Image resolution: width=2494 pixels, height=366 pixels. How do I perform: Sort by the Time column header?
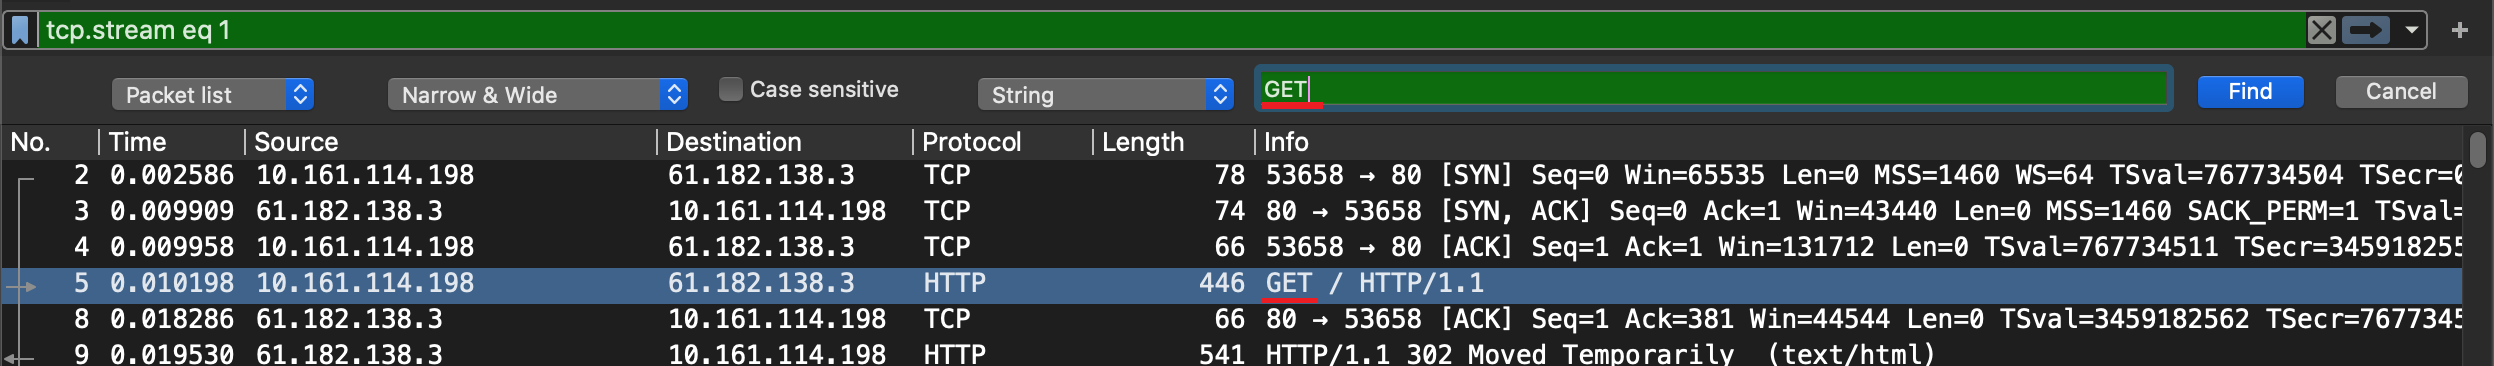[x=172, y=142]
